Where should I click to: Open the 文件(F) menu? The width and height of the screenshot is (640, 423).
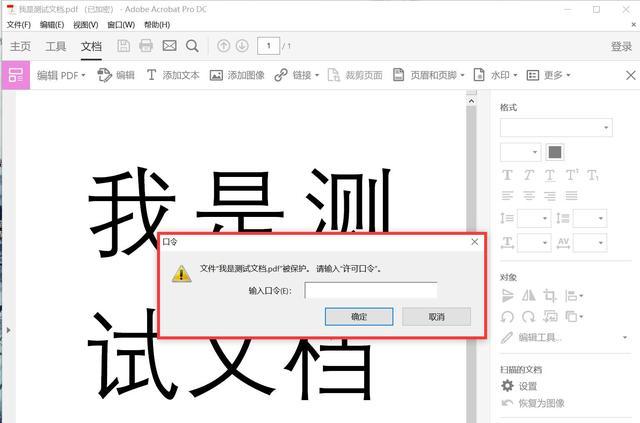click(19, 25)
